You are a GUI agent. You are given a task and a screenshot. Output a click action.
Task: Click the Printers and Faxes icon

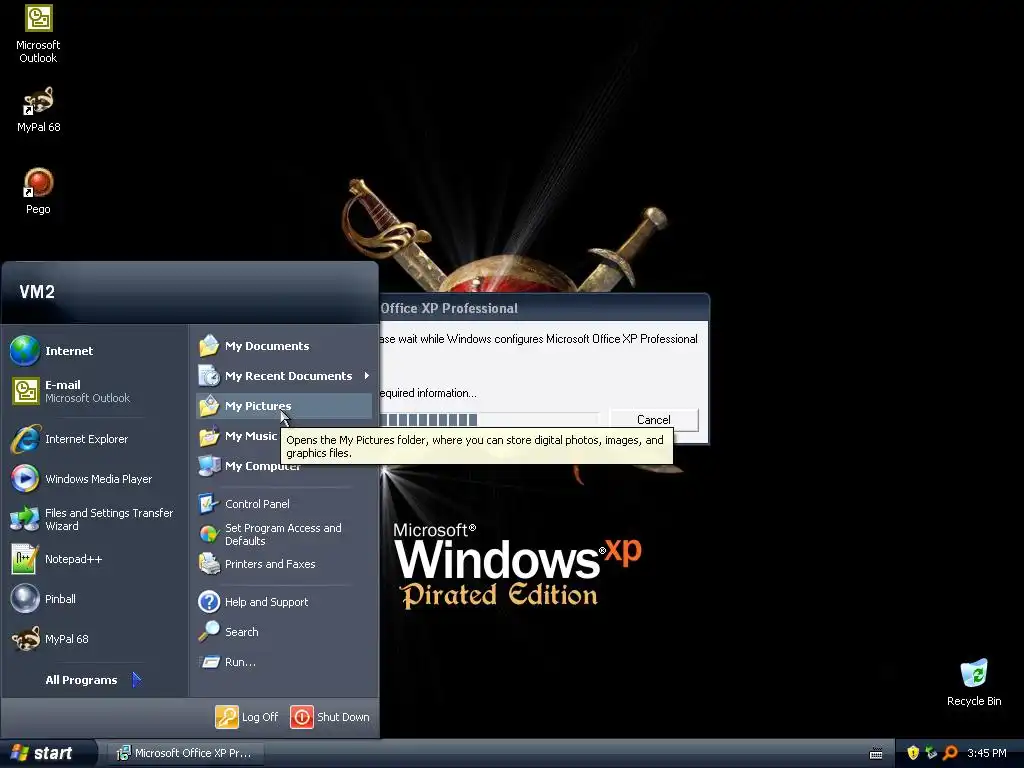click(209, 564)
